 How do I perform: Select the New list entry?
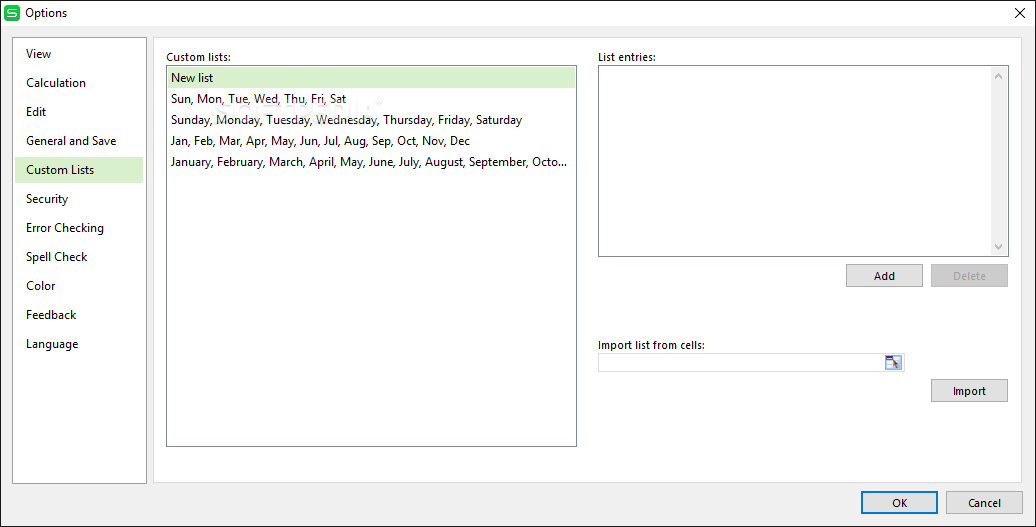371,78
